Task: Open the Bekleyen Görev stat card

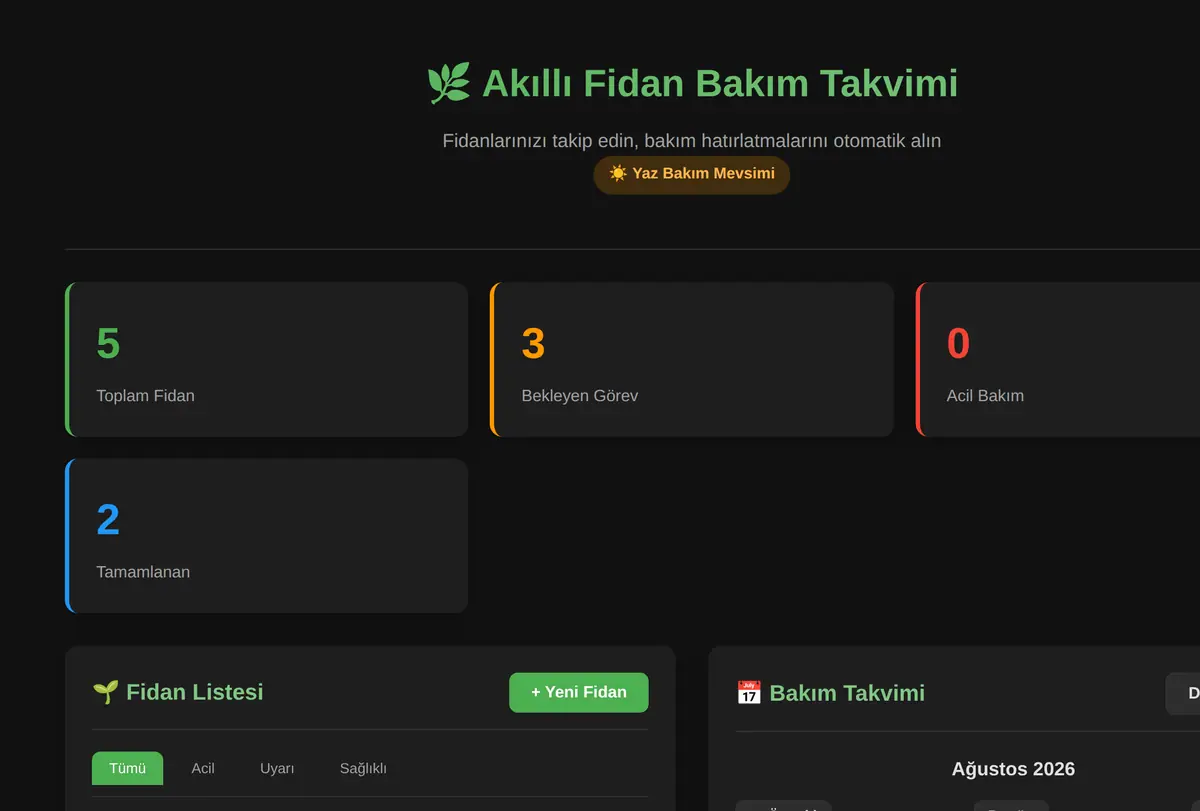Action: pos(692,359)
